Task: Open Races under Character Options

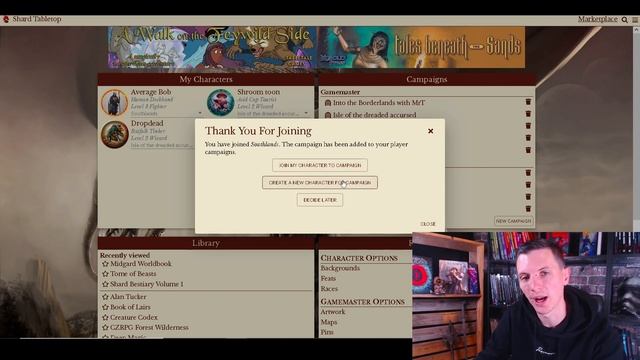Action: click(329, 289)
